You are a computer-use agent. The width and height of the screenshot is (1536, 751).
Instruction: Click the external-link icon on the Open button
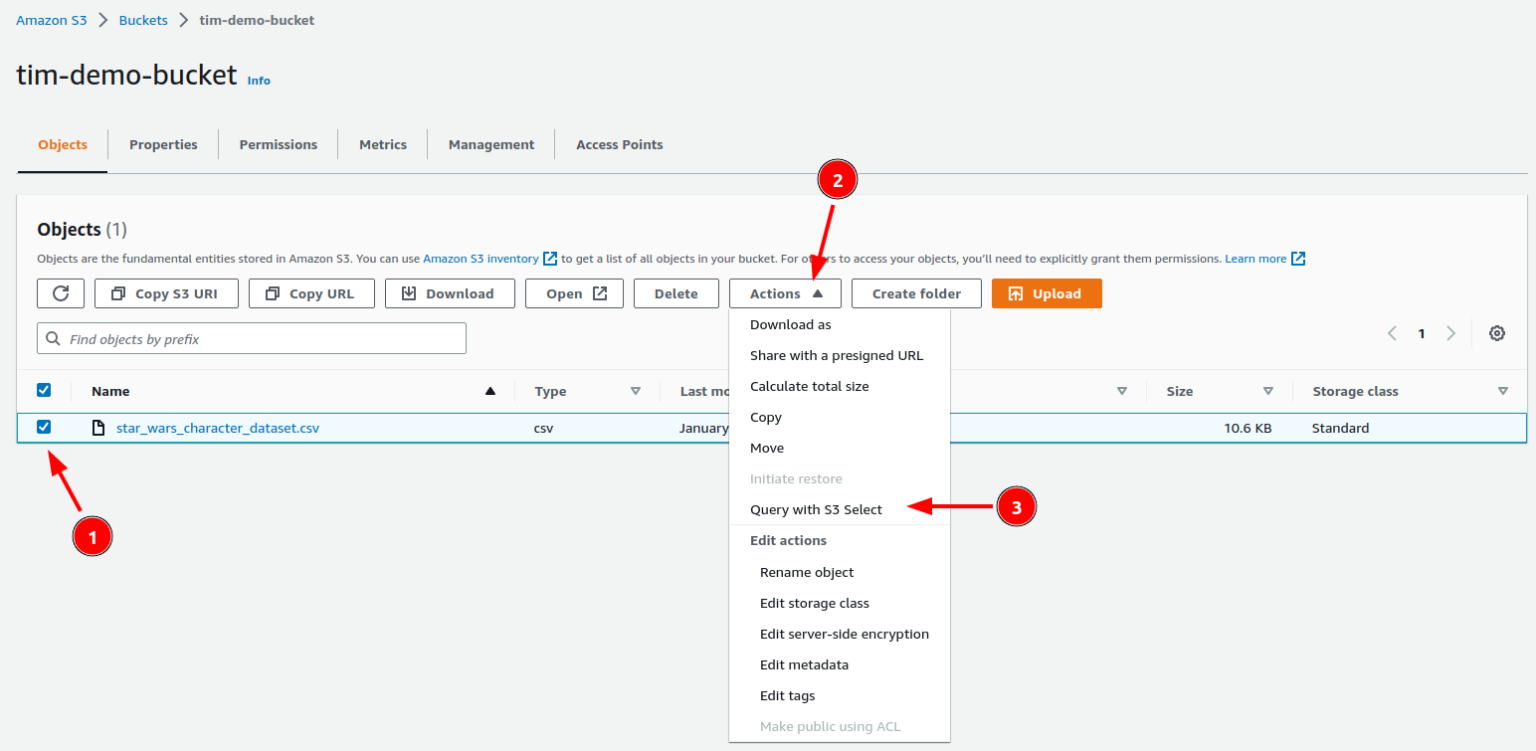pos(600,292)
